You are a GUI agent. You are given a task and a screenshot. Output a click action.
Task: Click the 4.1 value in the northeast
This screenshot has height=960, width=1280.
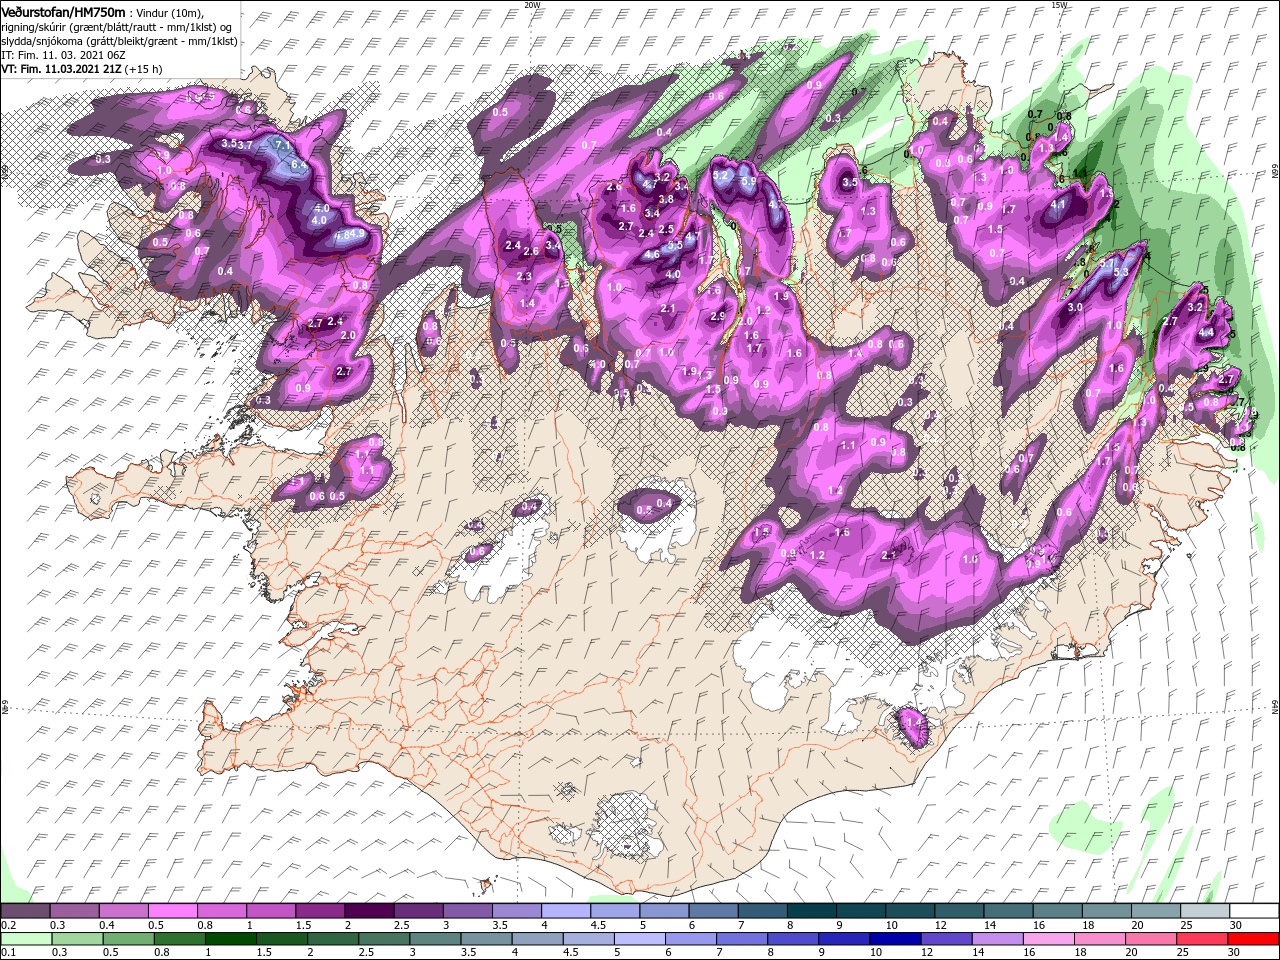[x=1059, y=204]
